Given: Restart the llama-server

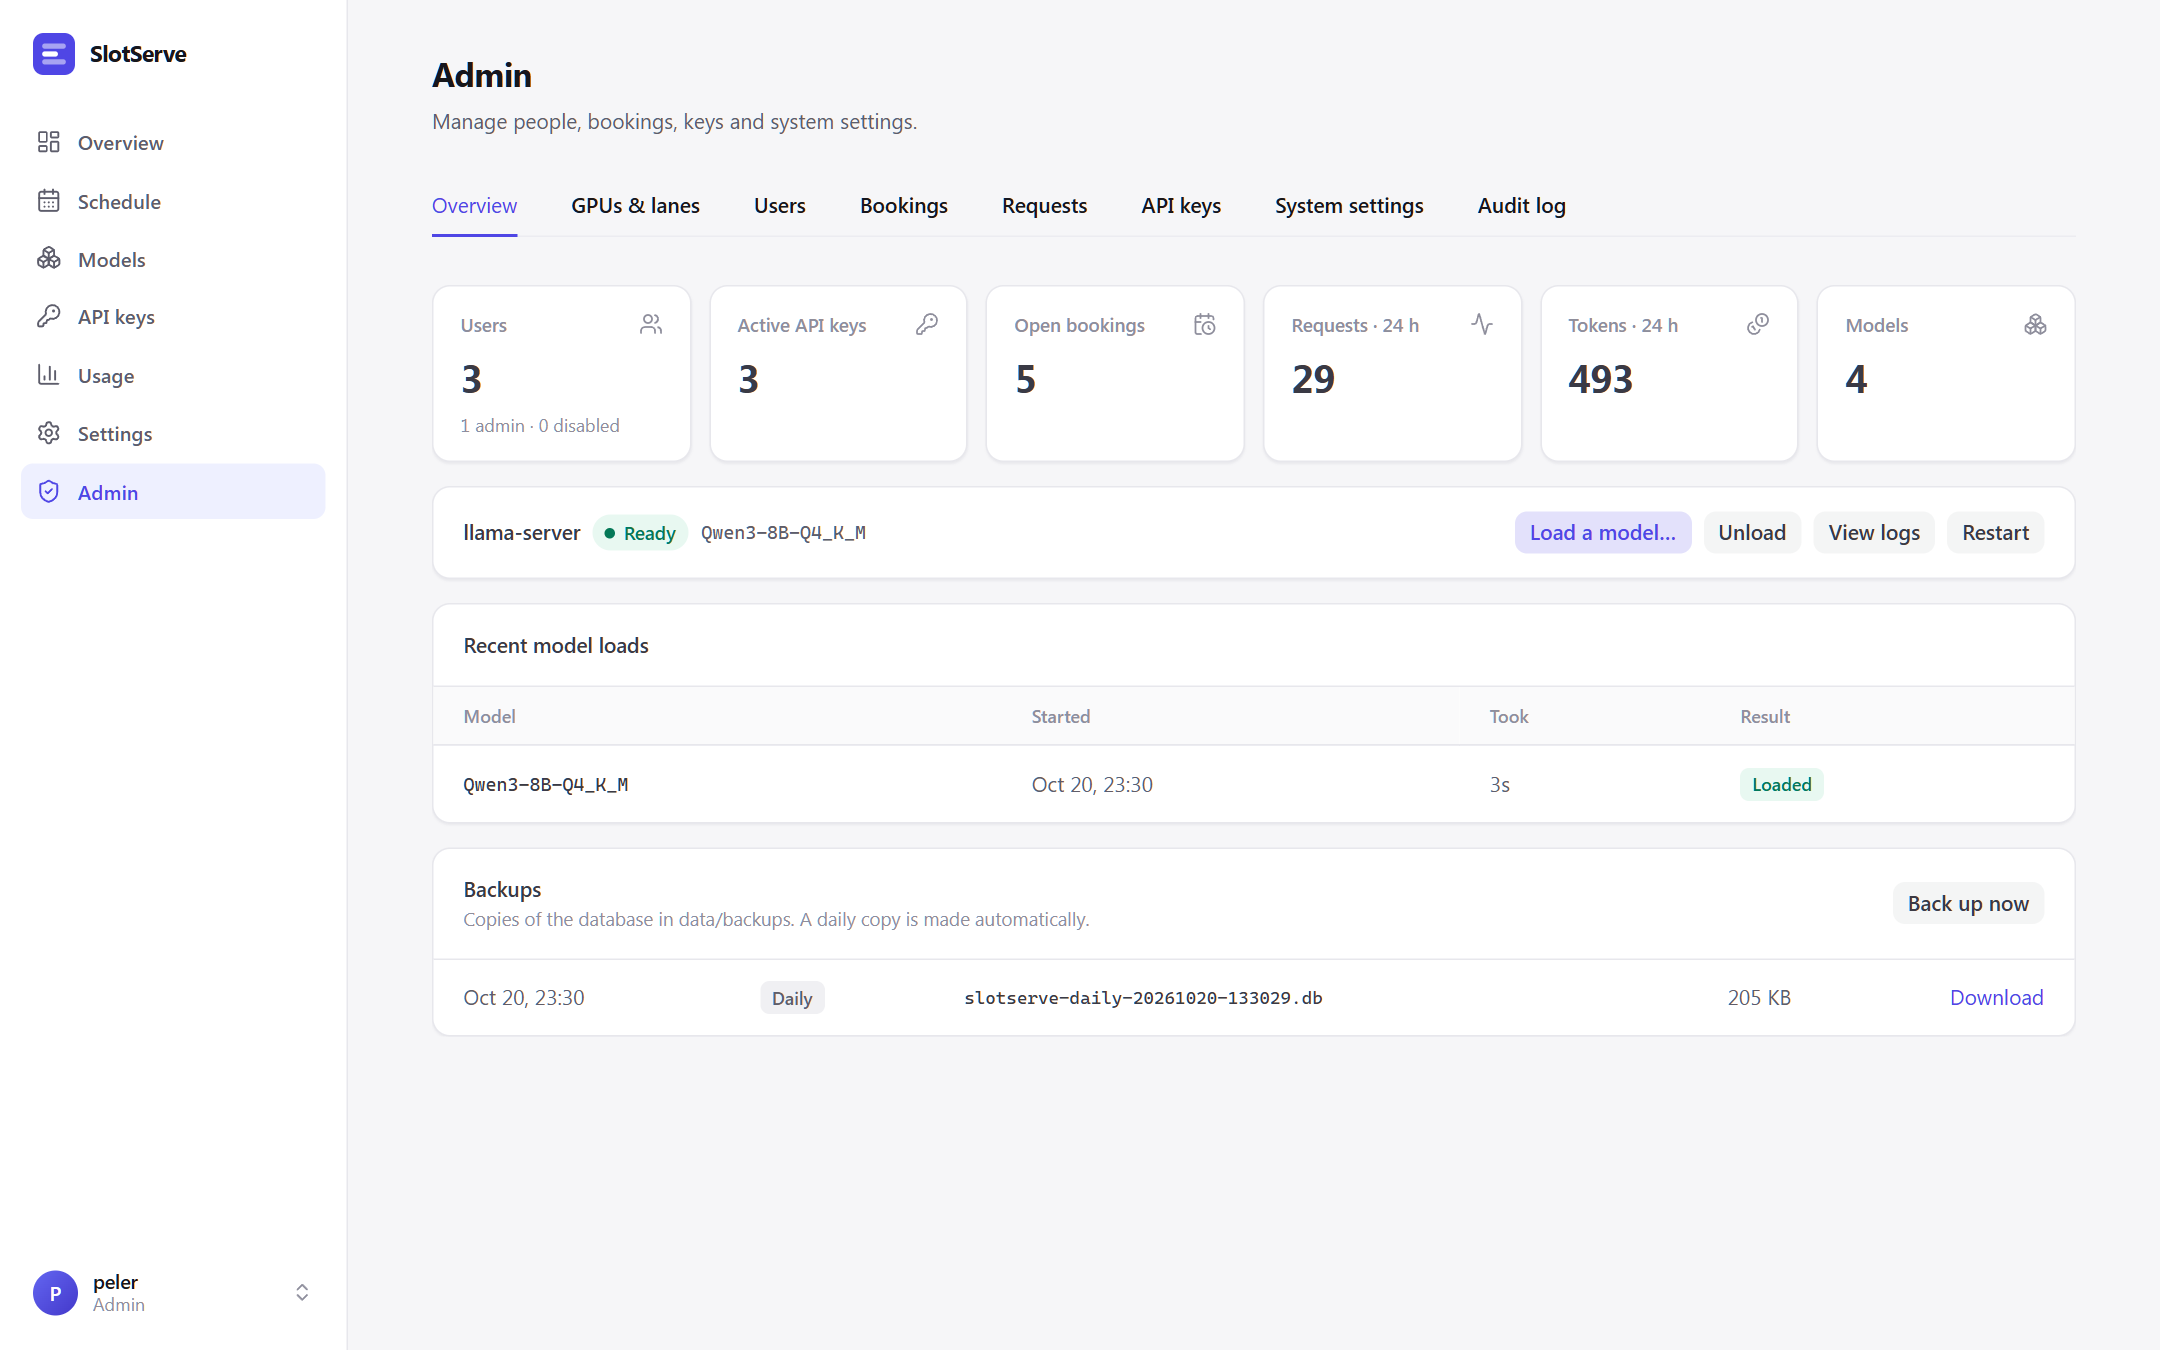Looking at the screenshot, I should click(1995, 533).
